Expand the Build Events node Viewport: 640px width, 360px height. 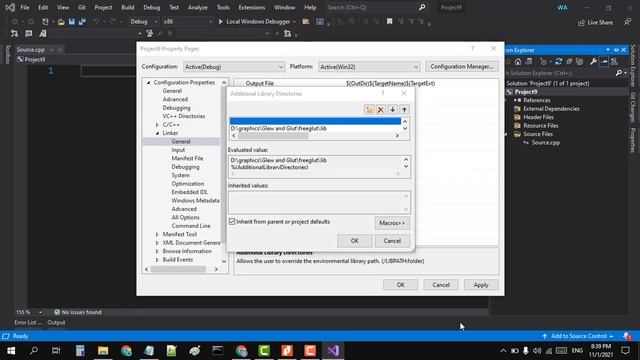[158, 260]
